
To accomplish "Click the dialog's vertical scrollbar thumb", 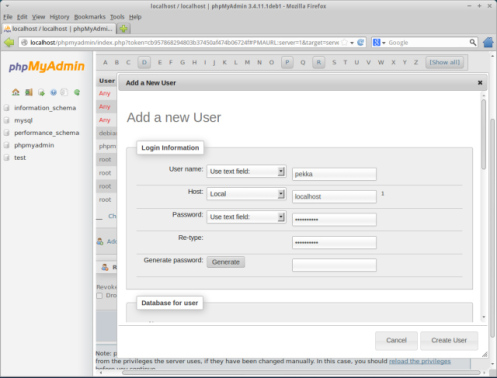I will [484, 134].
